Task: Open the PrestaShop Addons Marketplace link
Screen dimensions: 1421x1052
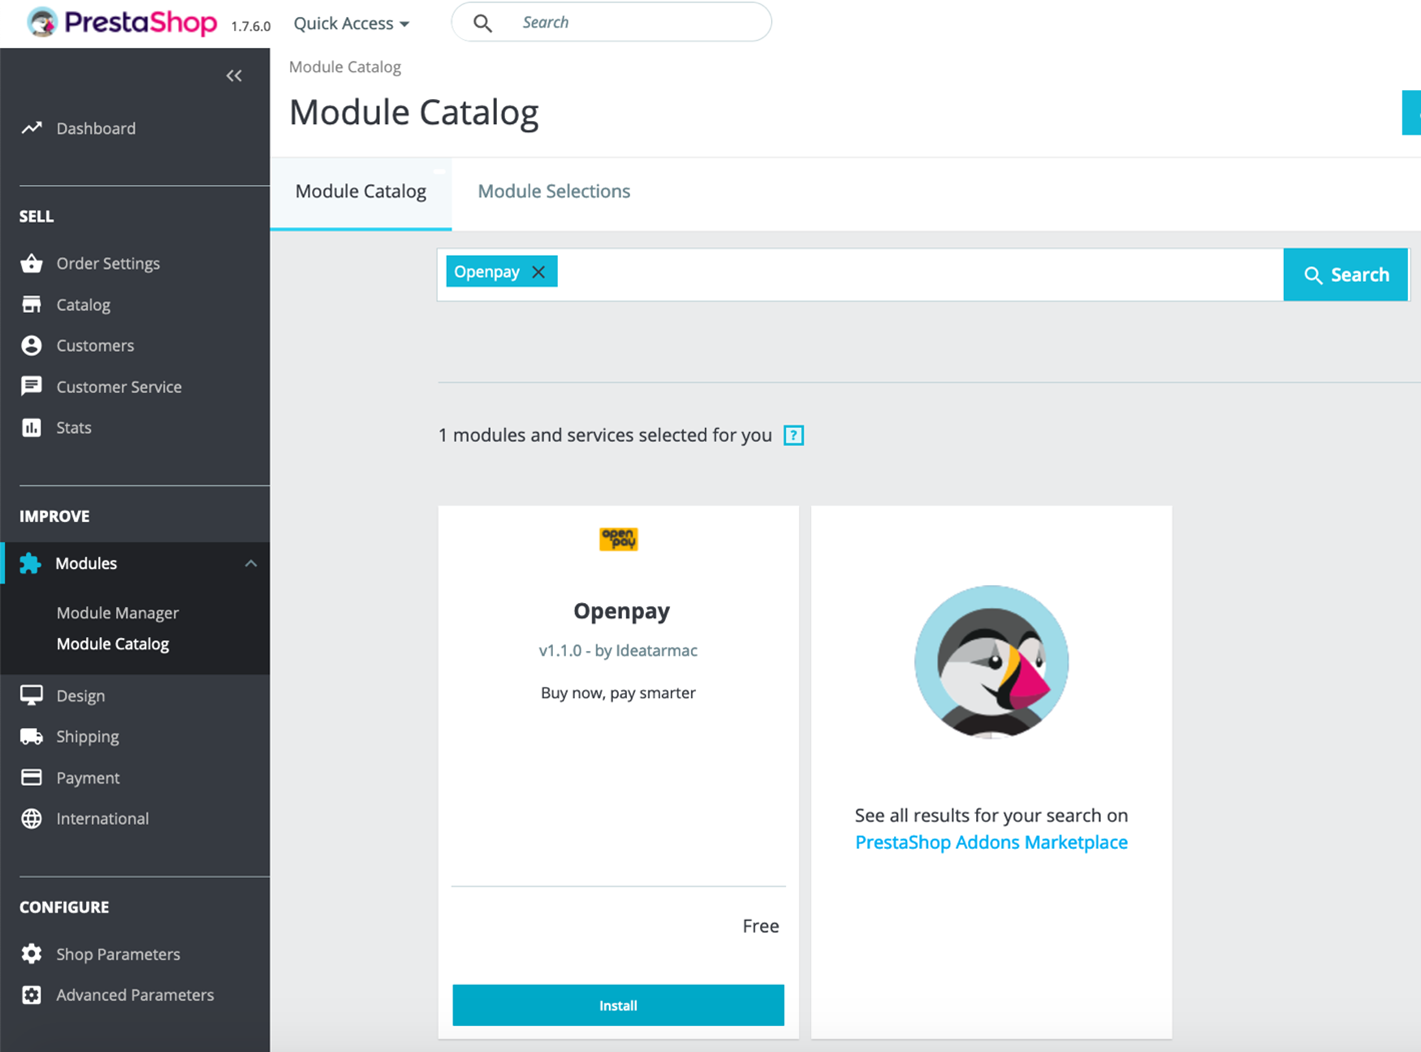Action: 991,842
